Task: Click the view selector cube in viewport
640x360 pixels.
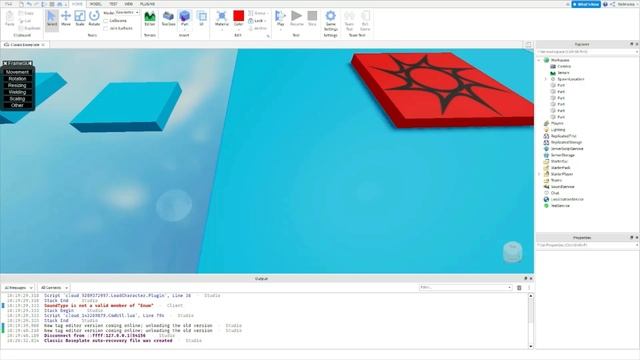Action: point(512,251)
